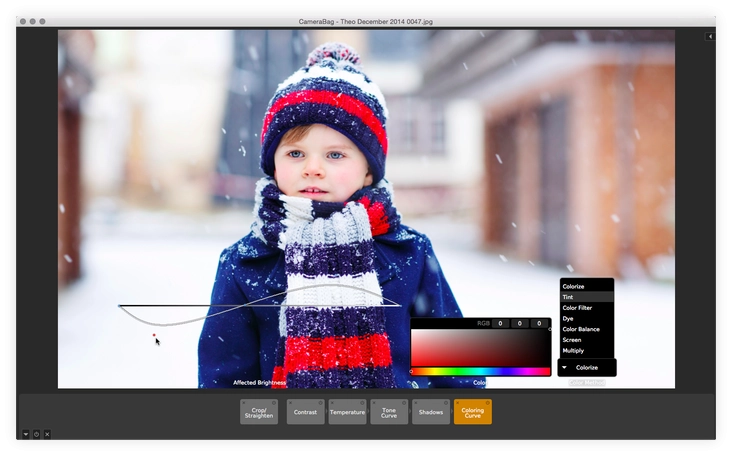This screenshot has width=732, height=456.
Task: Select the Shadows tile
Action: (x=430, y=412)
